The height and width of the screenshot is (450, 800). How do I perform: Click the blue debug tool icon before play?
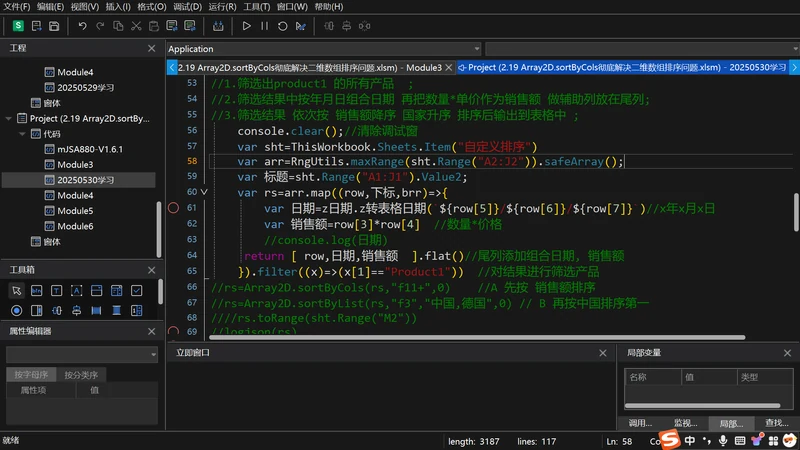218,26
